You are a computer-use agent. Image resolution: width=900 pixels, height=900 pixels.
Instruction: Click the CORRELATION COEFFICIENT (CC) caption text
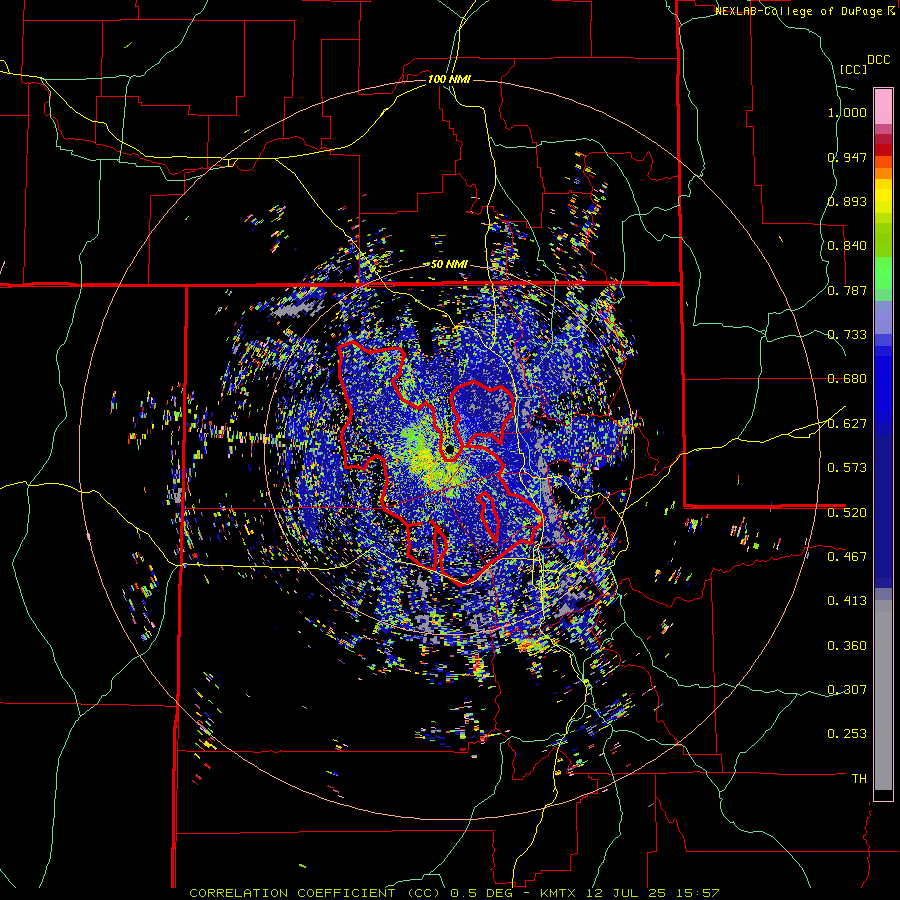click(315, 893)
